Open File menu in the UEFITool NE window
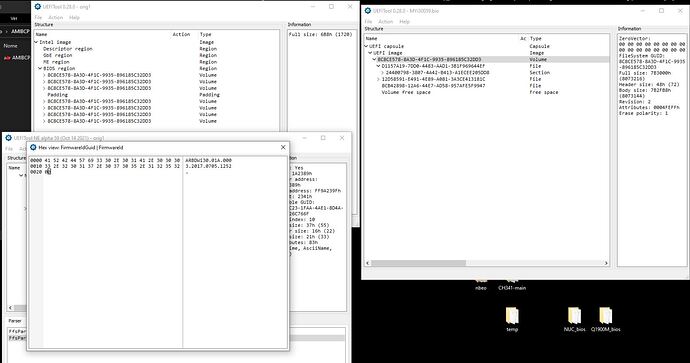The width and height of the screenshot is (690, 363). [x=9, y=149]
